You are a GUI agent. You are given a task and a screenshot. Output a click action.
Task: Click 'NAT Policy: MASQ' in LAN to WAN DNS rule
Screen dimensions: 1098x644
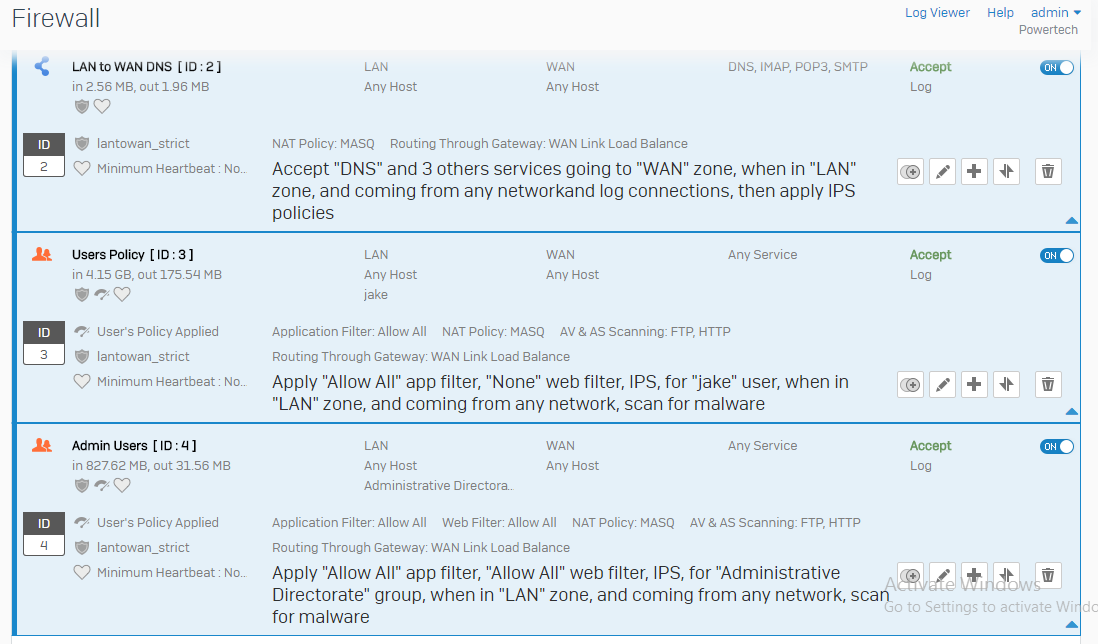click(x=323, y=144)
